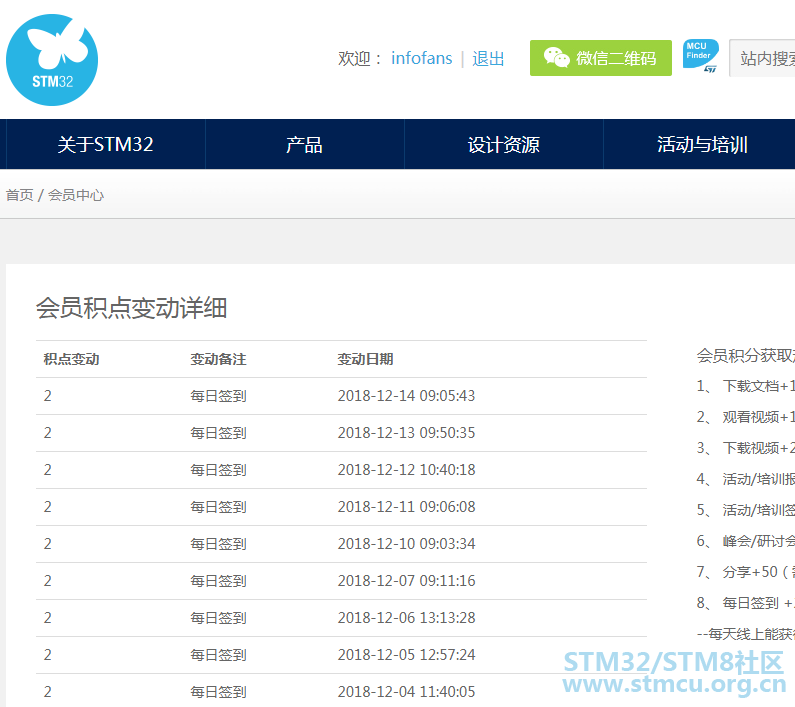Click the 变动日期 column header

tap(365, 359)
